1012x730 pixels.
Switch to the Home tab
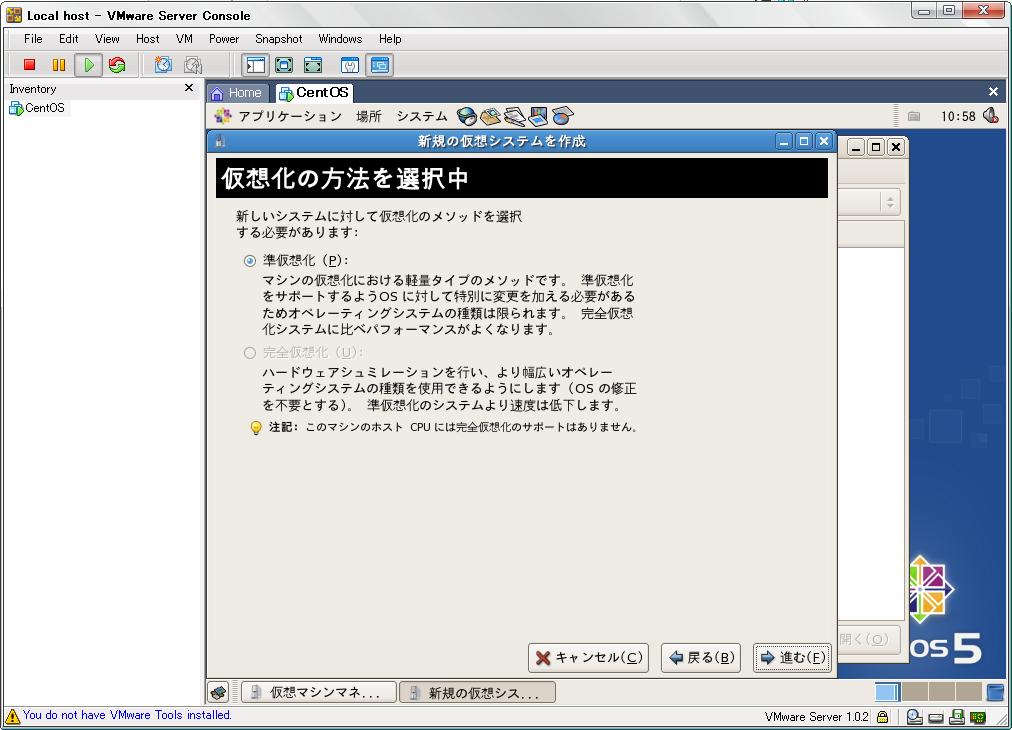tap(236, 93)
